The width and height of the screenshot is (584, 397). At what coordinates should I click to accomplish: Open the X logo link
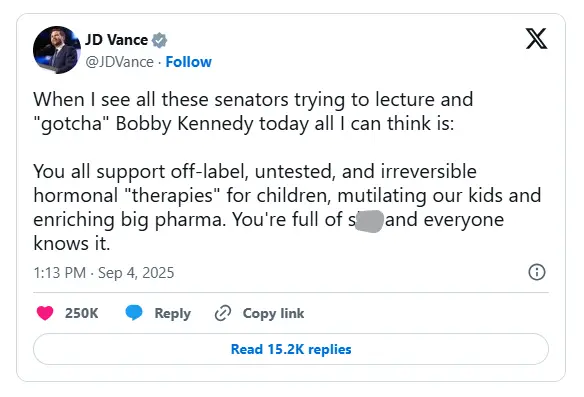tap(536, 38)
